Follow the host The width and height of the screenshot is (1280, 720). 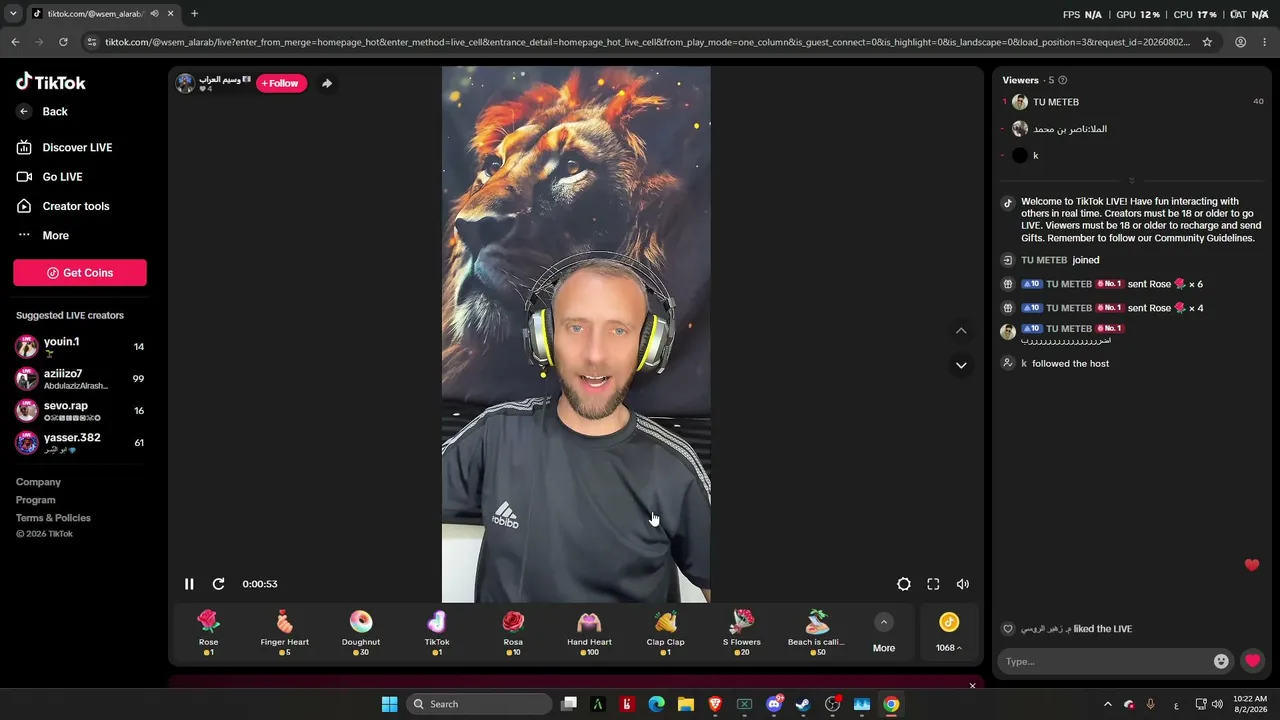(x=281, y=83)
